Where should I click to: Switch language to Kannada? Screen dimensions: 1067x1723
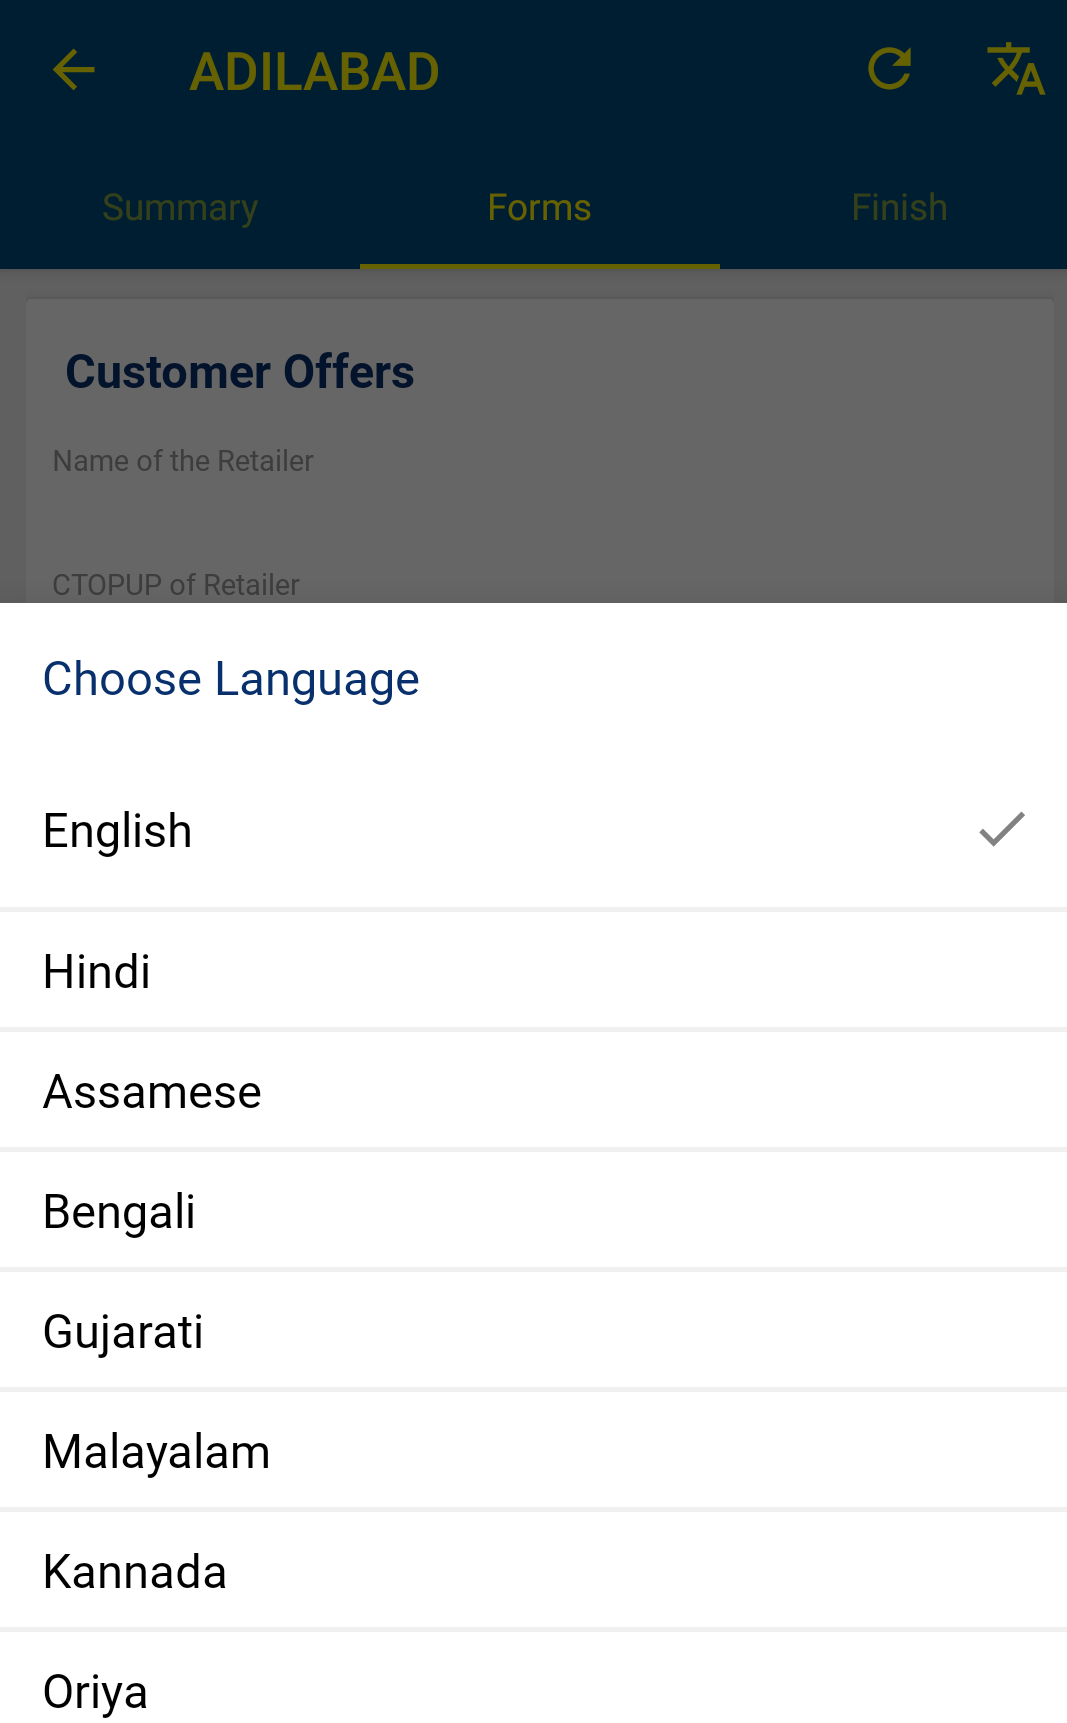pos(135,1572)
